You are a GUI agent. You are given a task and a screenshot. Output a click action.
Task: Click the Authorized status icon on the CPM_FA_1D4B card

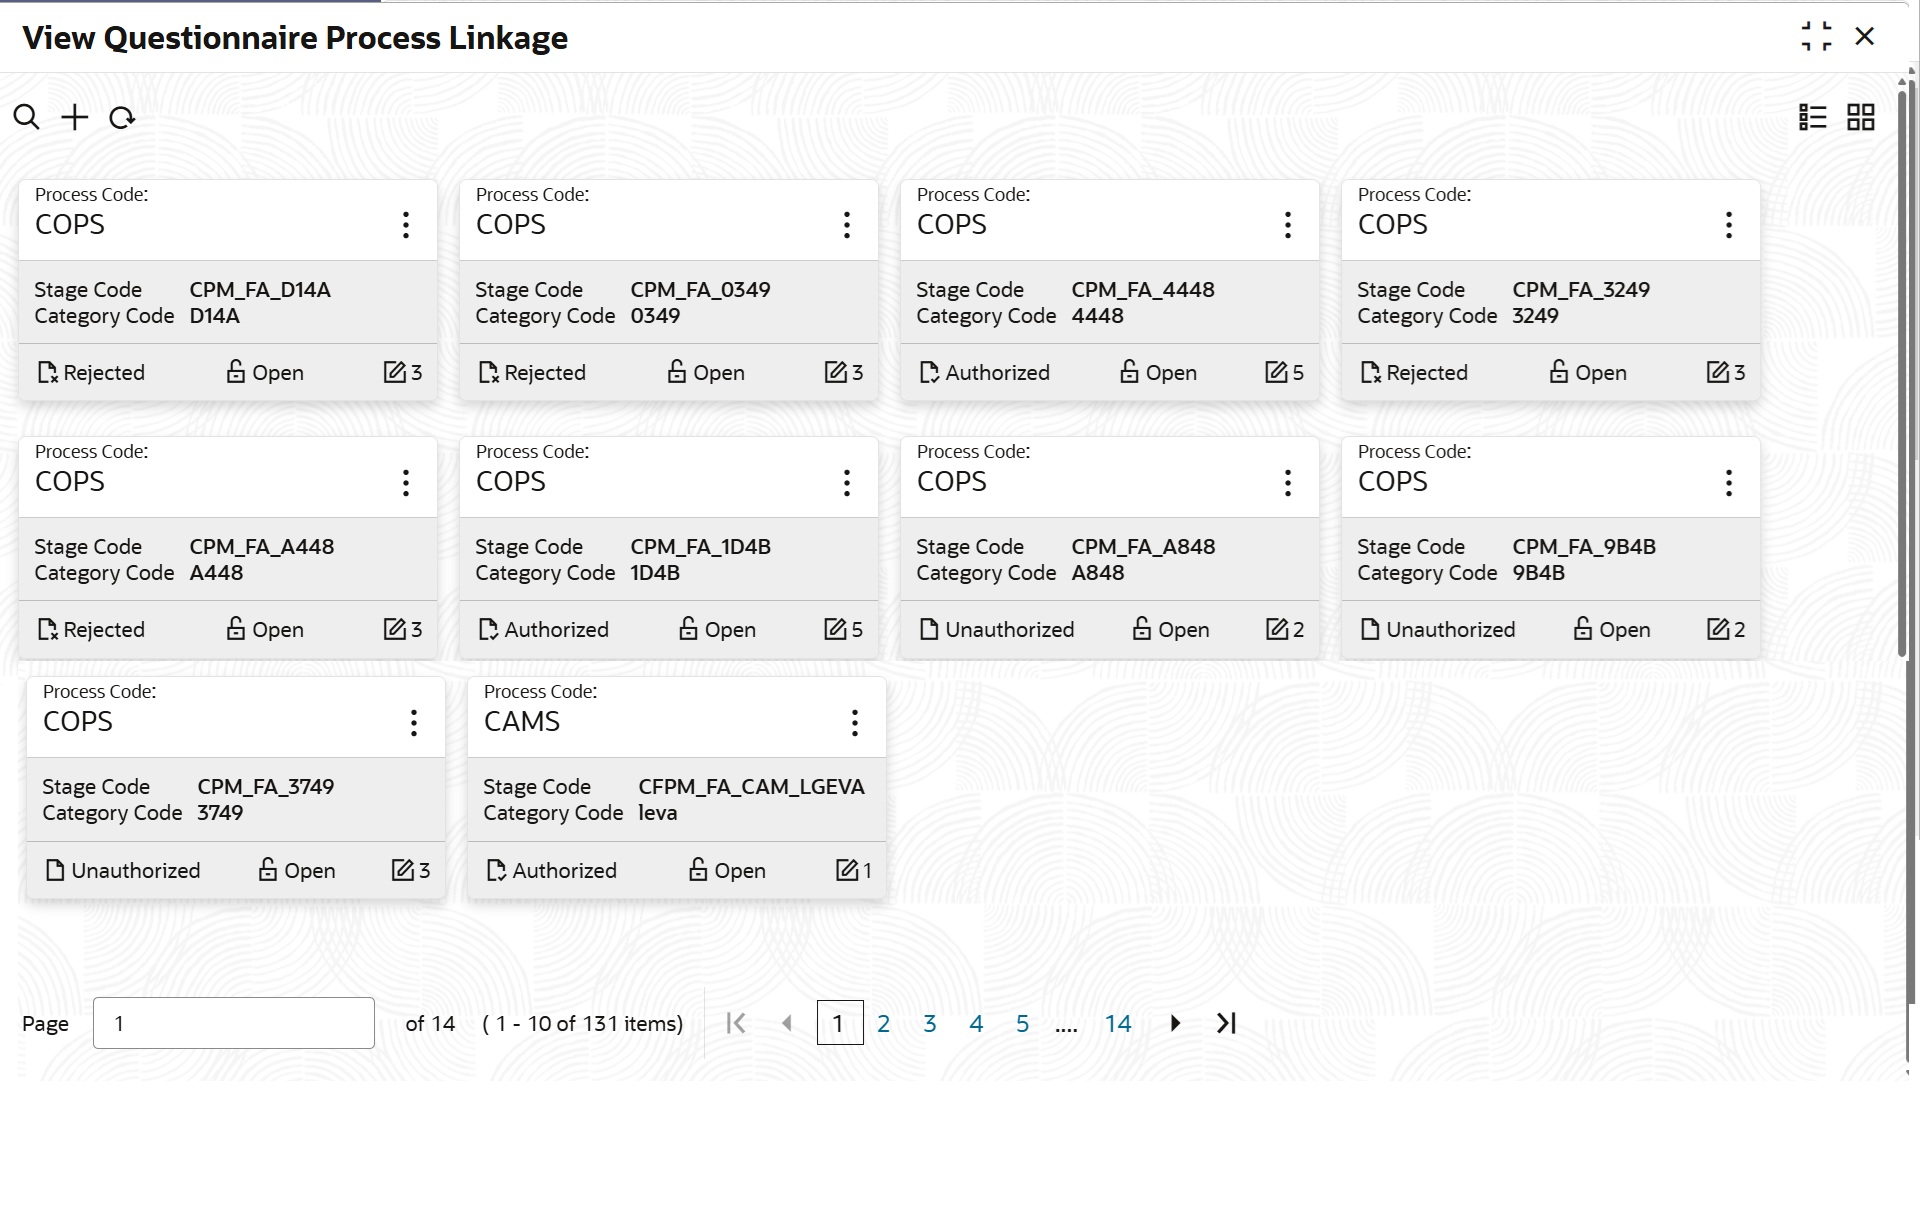(488, 630)
